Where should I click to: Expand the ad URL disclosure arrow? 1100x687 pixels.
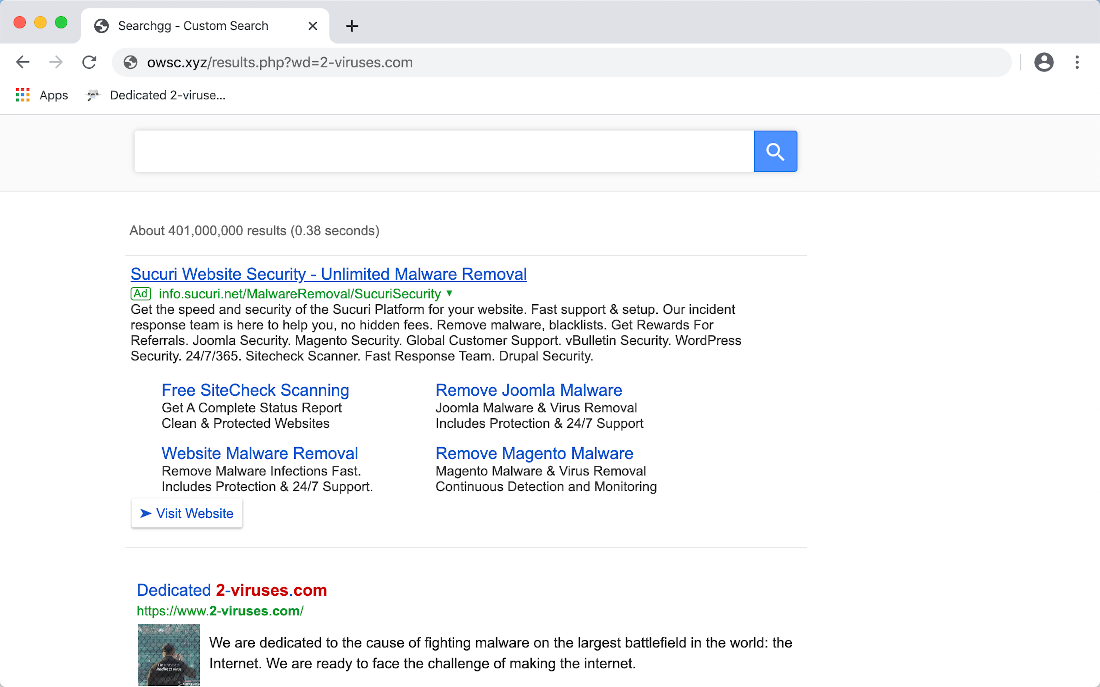pyautogui.click(x=449, y=294)
